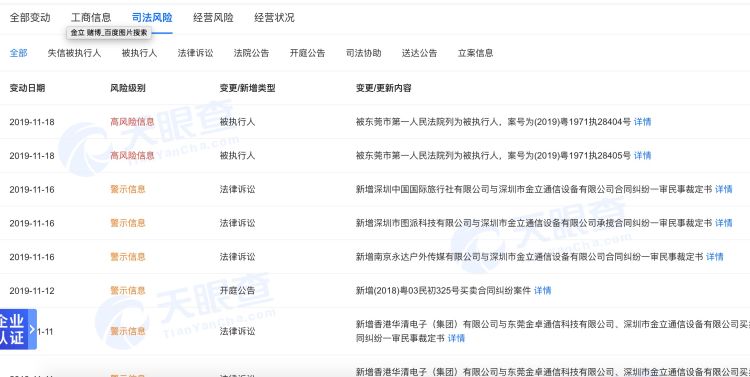Filter by 立案信息

(475, 53)
